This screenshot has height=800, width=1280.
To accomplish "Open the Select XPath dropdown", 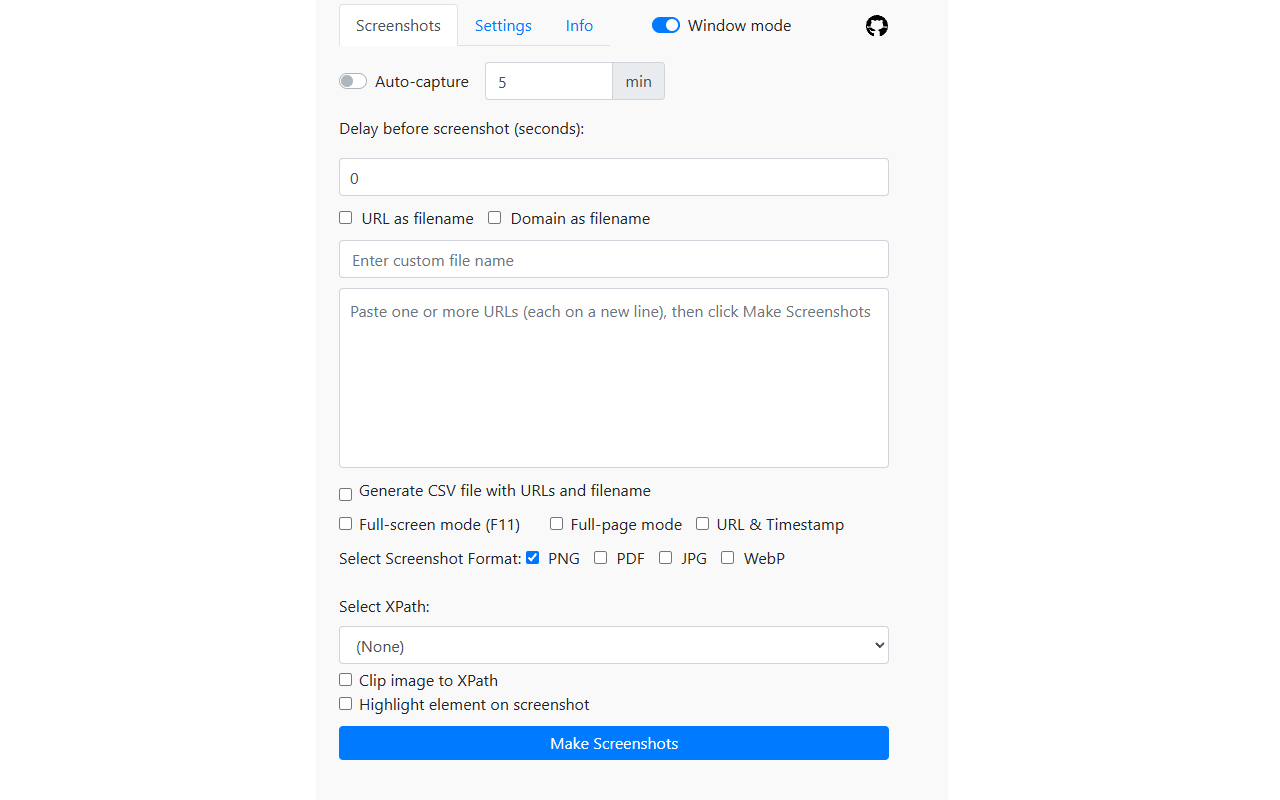I will tap(613, 645).
